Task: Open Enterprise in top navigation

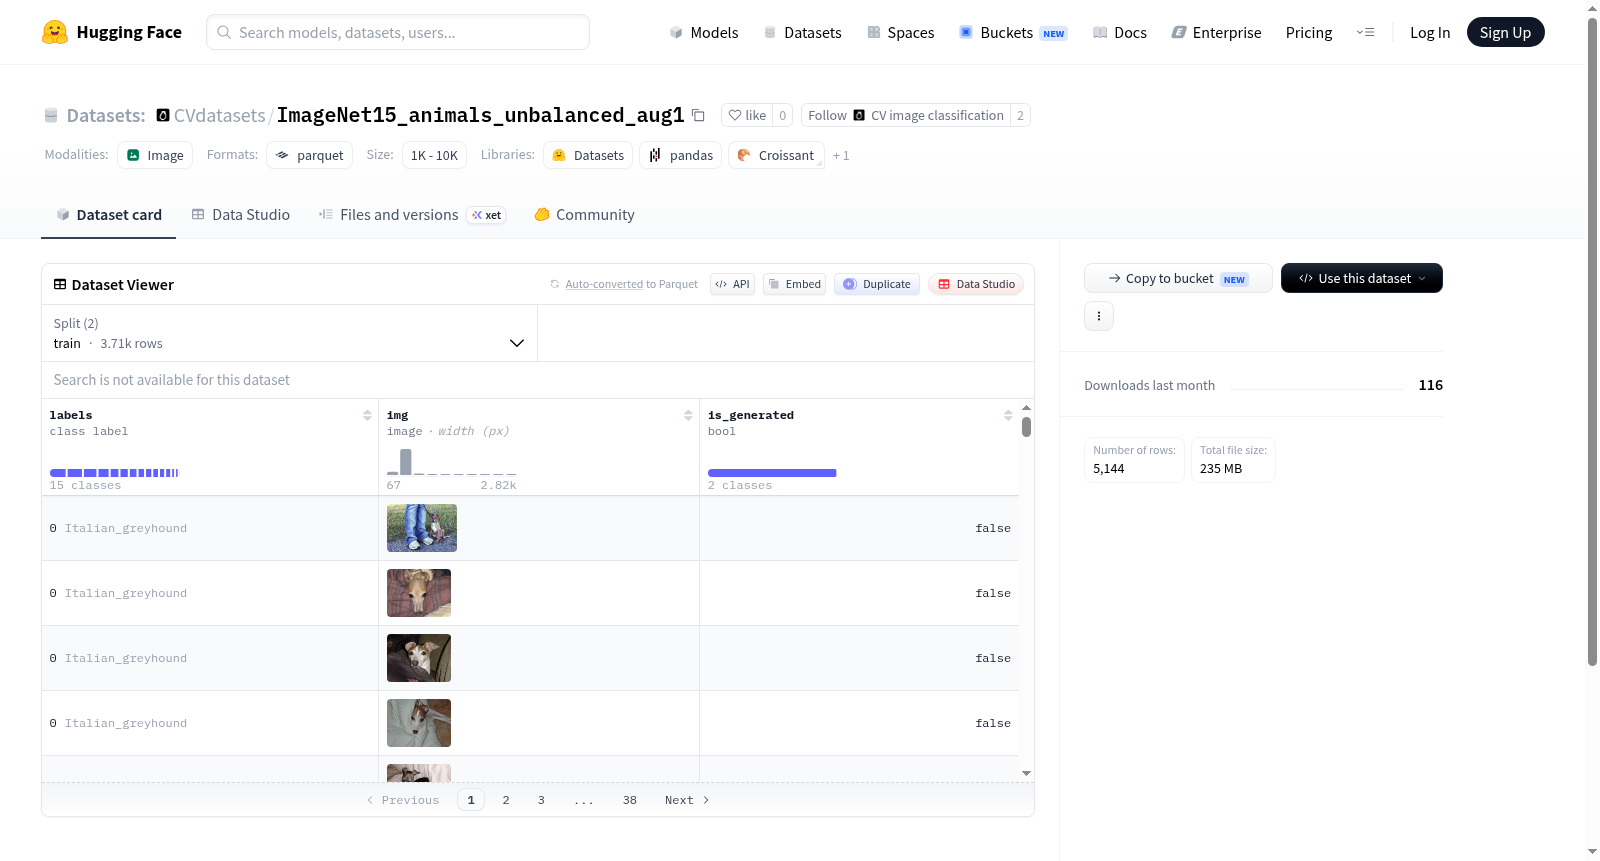Action: tap(1216, 32)
